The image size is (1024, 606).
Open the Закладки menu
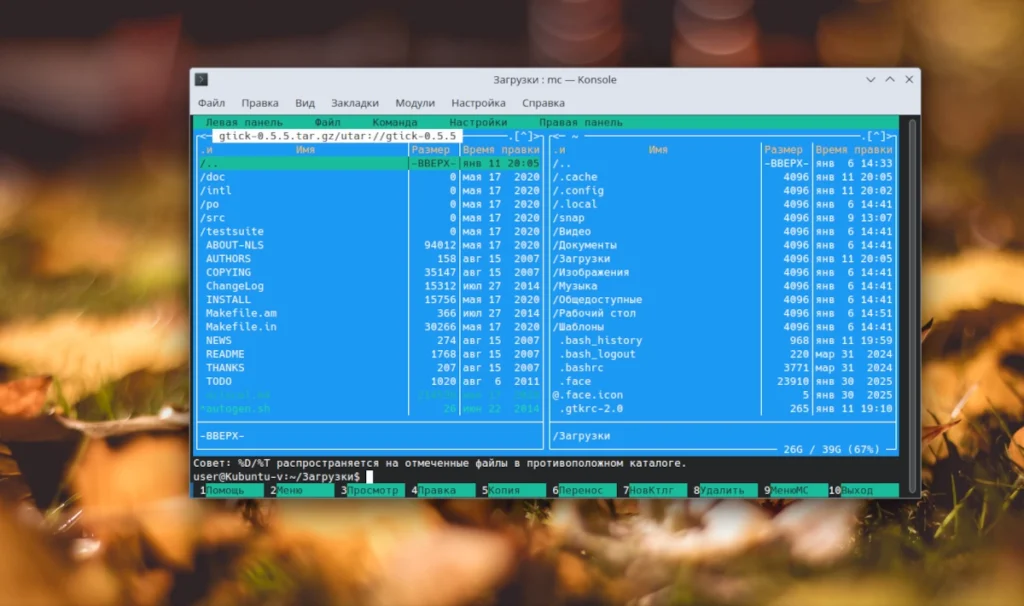point(355,103)
